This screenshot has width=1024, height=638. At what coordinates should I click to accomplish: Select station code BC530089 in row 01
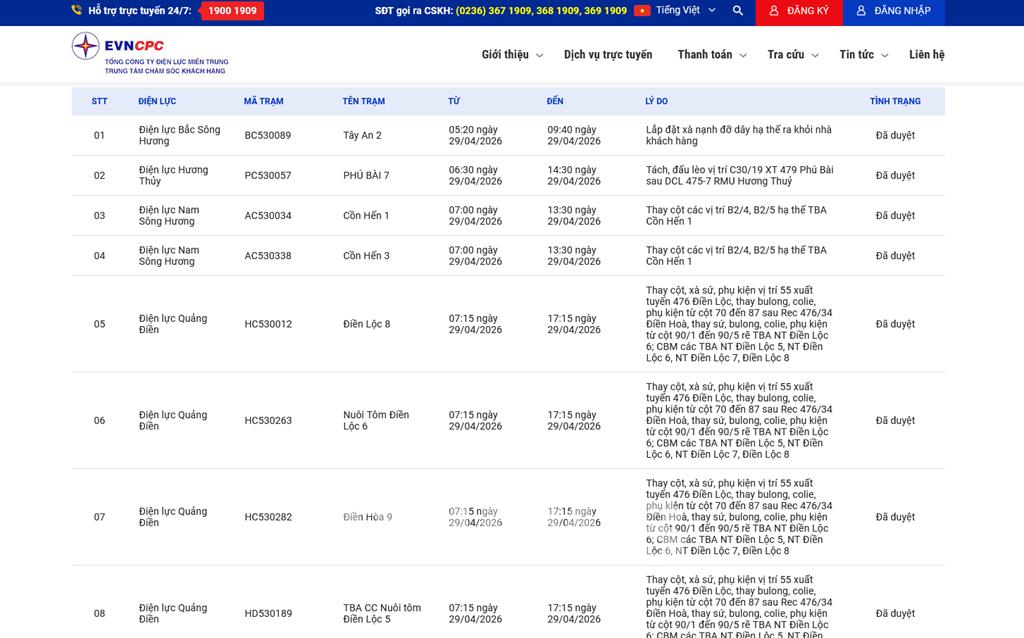click(x=268, y=136)
